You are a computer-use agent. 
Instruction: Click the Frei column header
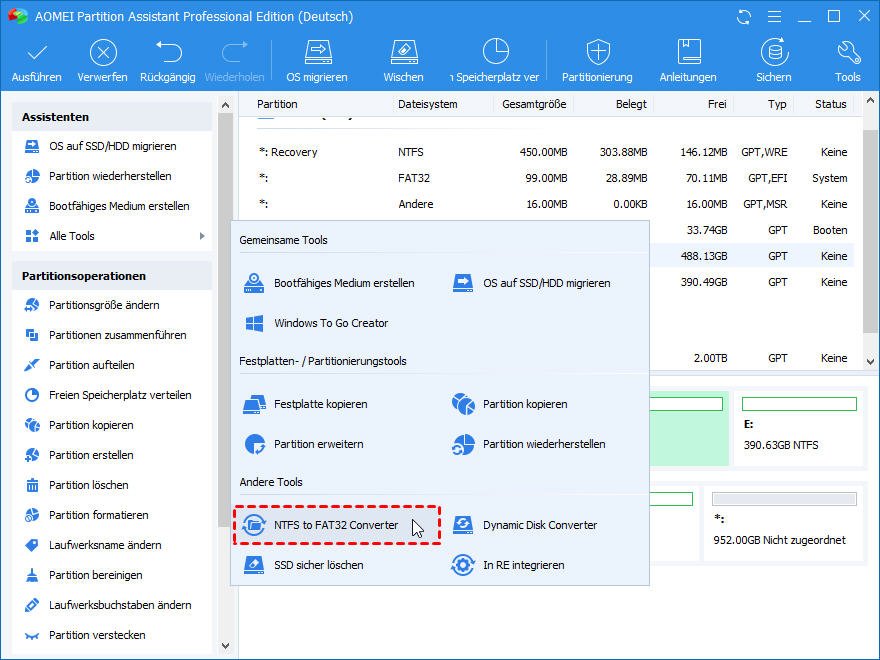point(717,104)
